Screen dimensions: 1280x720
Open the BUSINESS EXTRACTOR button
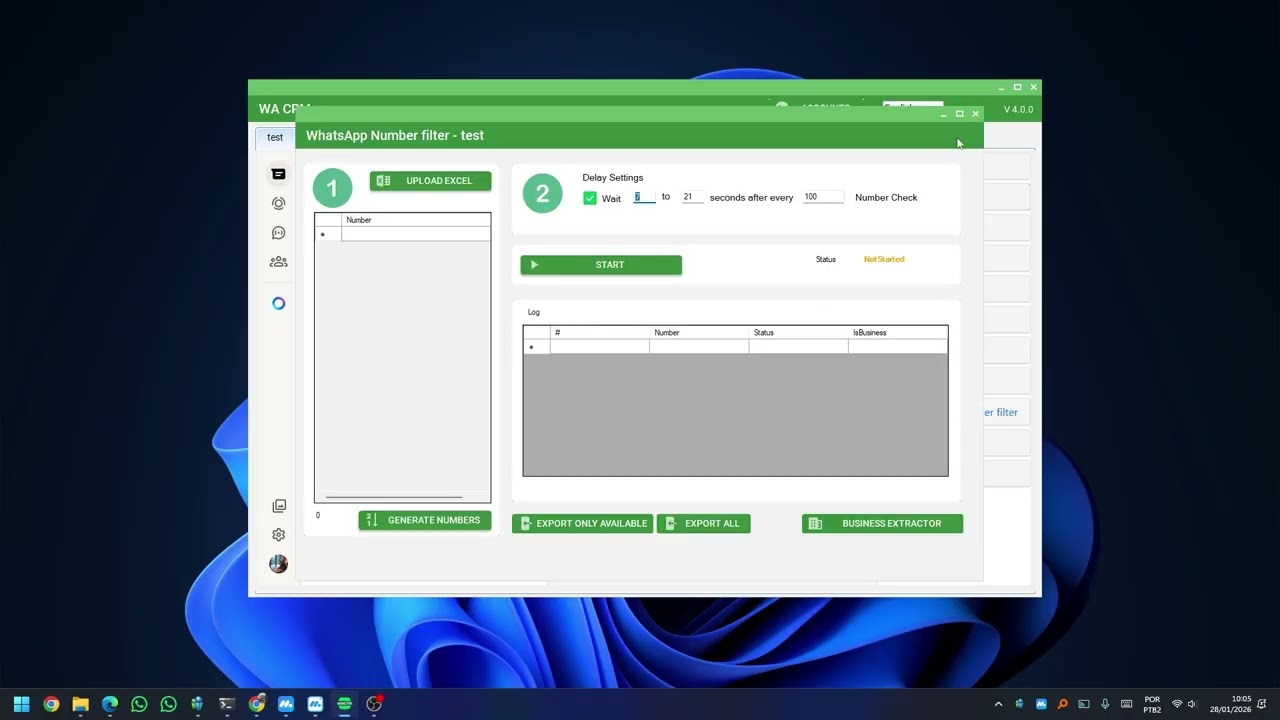[882, 523]
